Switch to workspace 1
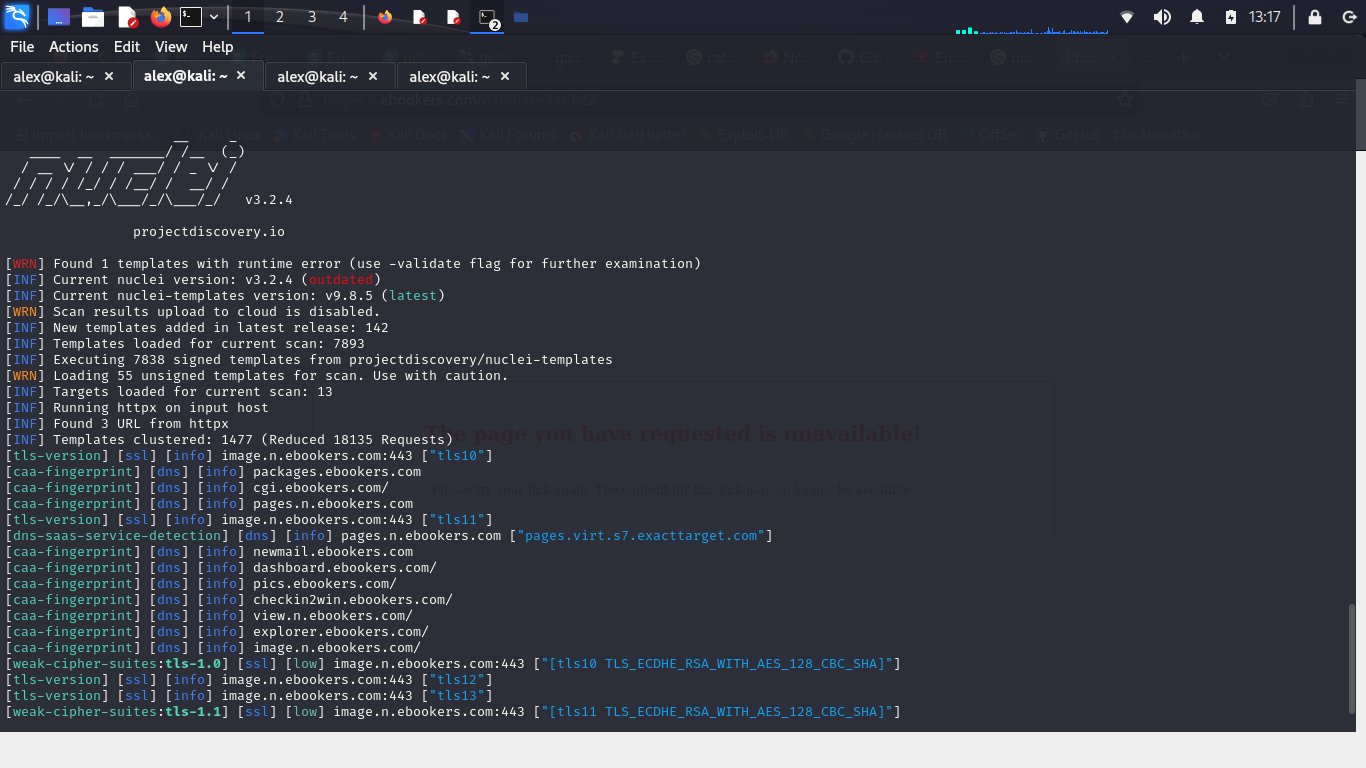Viewport: 1366px width, 768px height. click(x=247, y=17)
